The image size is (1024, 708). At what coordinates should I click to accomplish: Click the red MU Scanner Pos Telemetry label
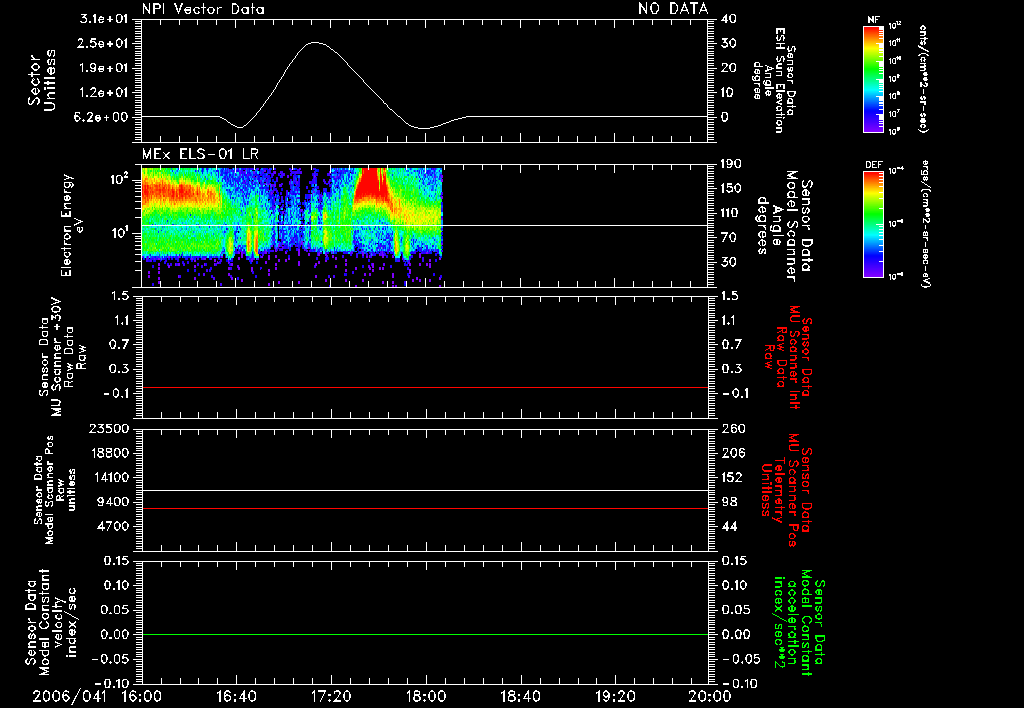787,490
